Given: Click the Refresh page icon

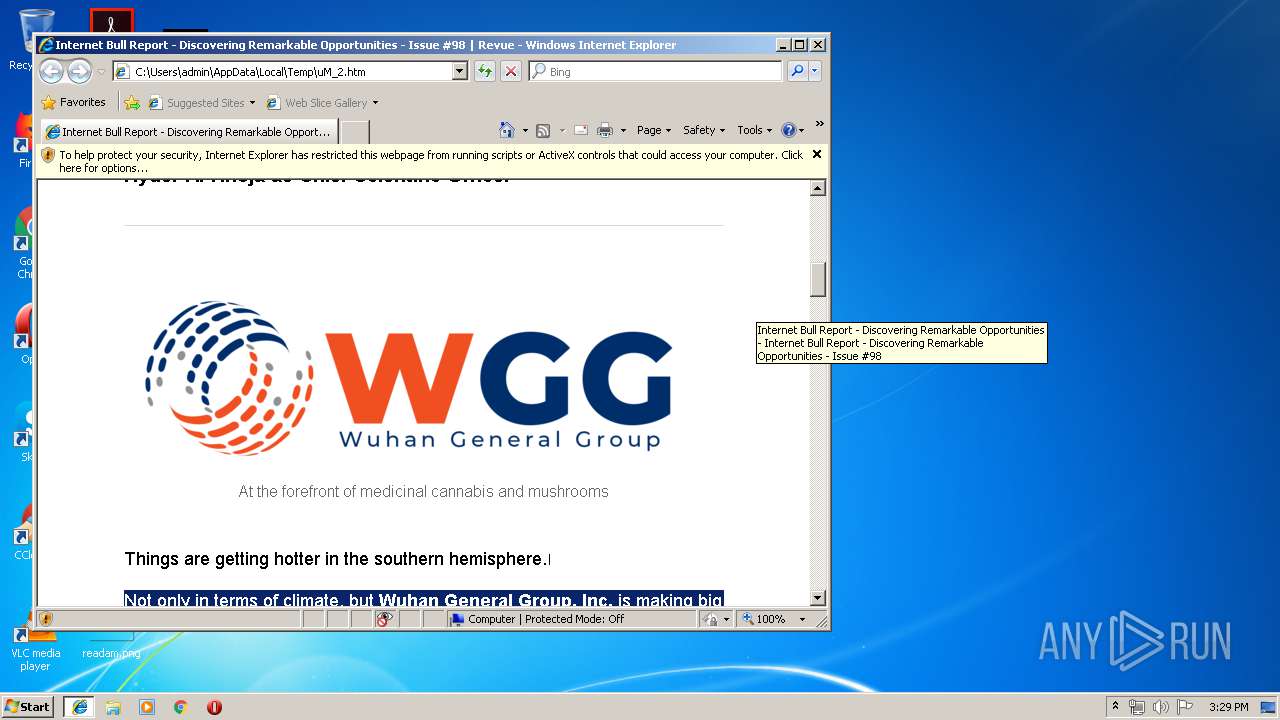Looking at the screenshot, I should (485, 71).
